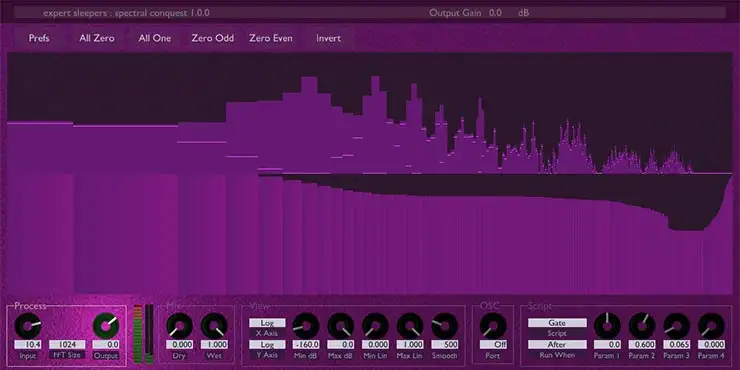Image resolution: width=740 pixels, height=370 pixels.
Task: Click the Param 2 knob
Action: [x=642, y=326]
